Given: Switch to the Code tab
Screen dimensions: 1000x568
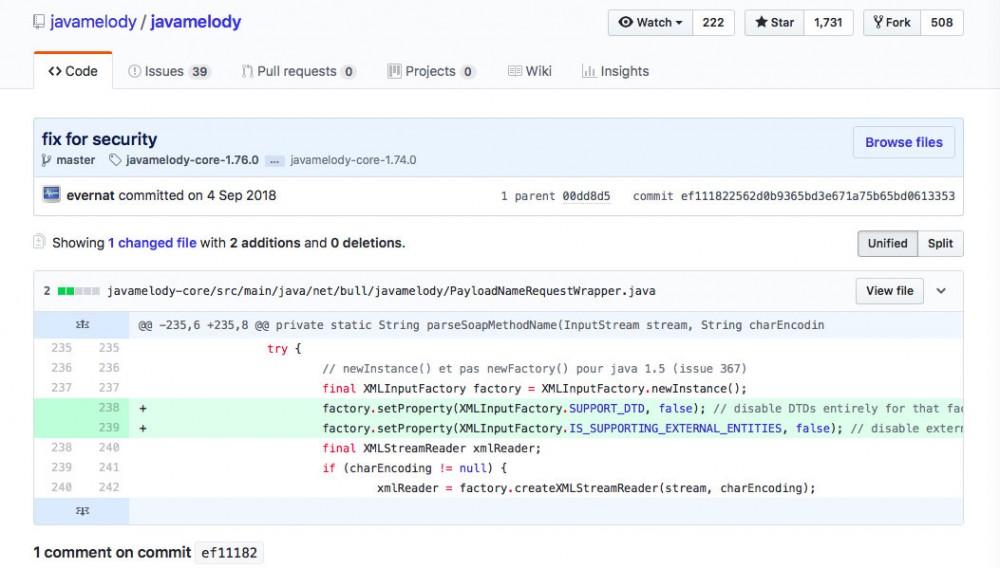Looking at the screenshot, I should coord(73,71).
